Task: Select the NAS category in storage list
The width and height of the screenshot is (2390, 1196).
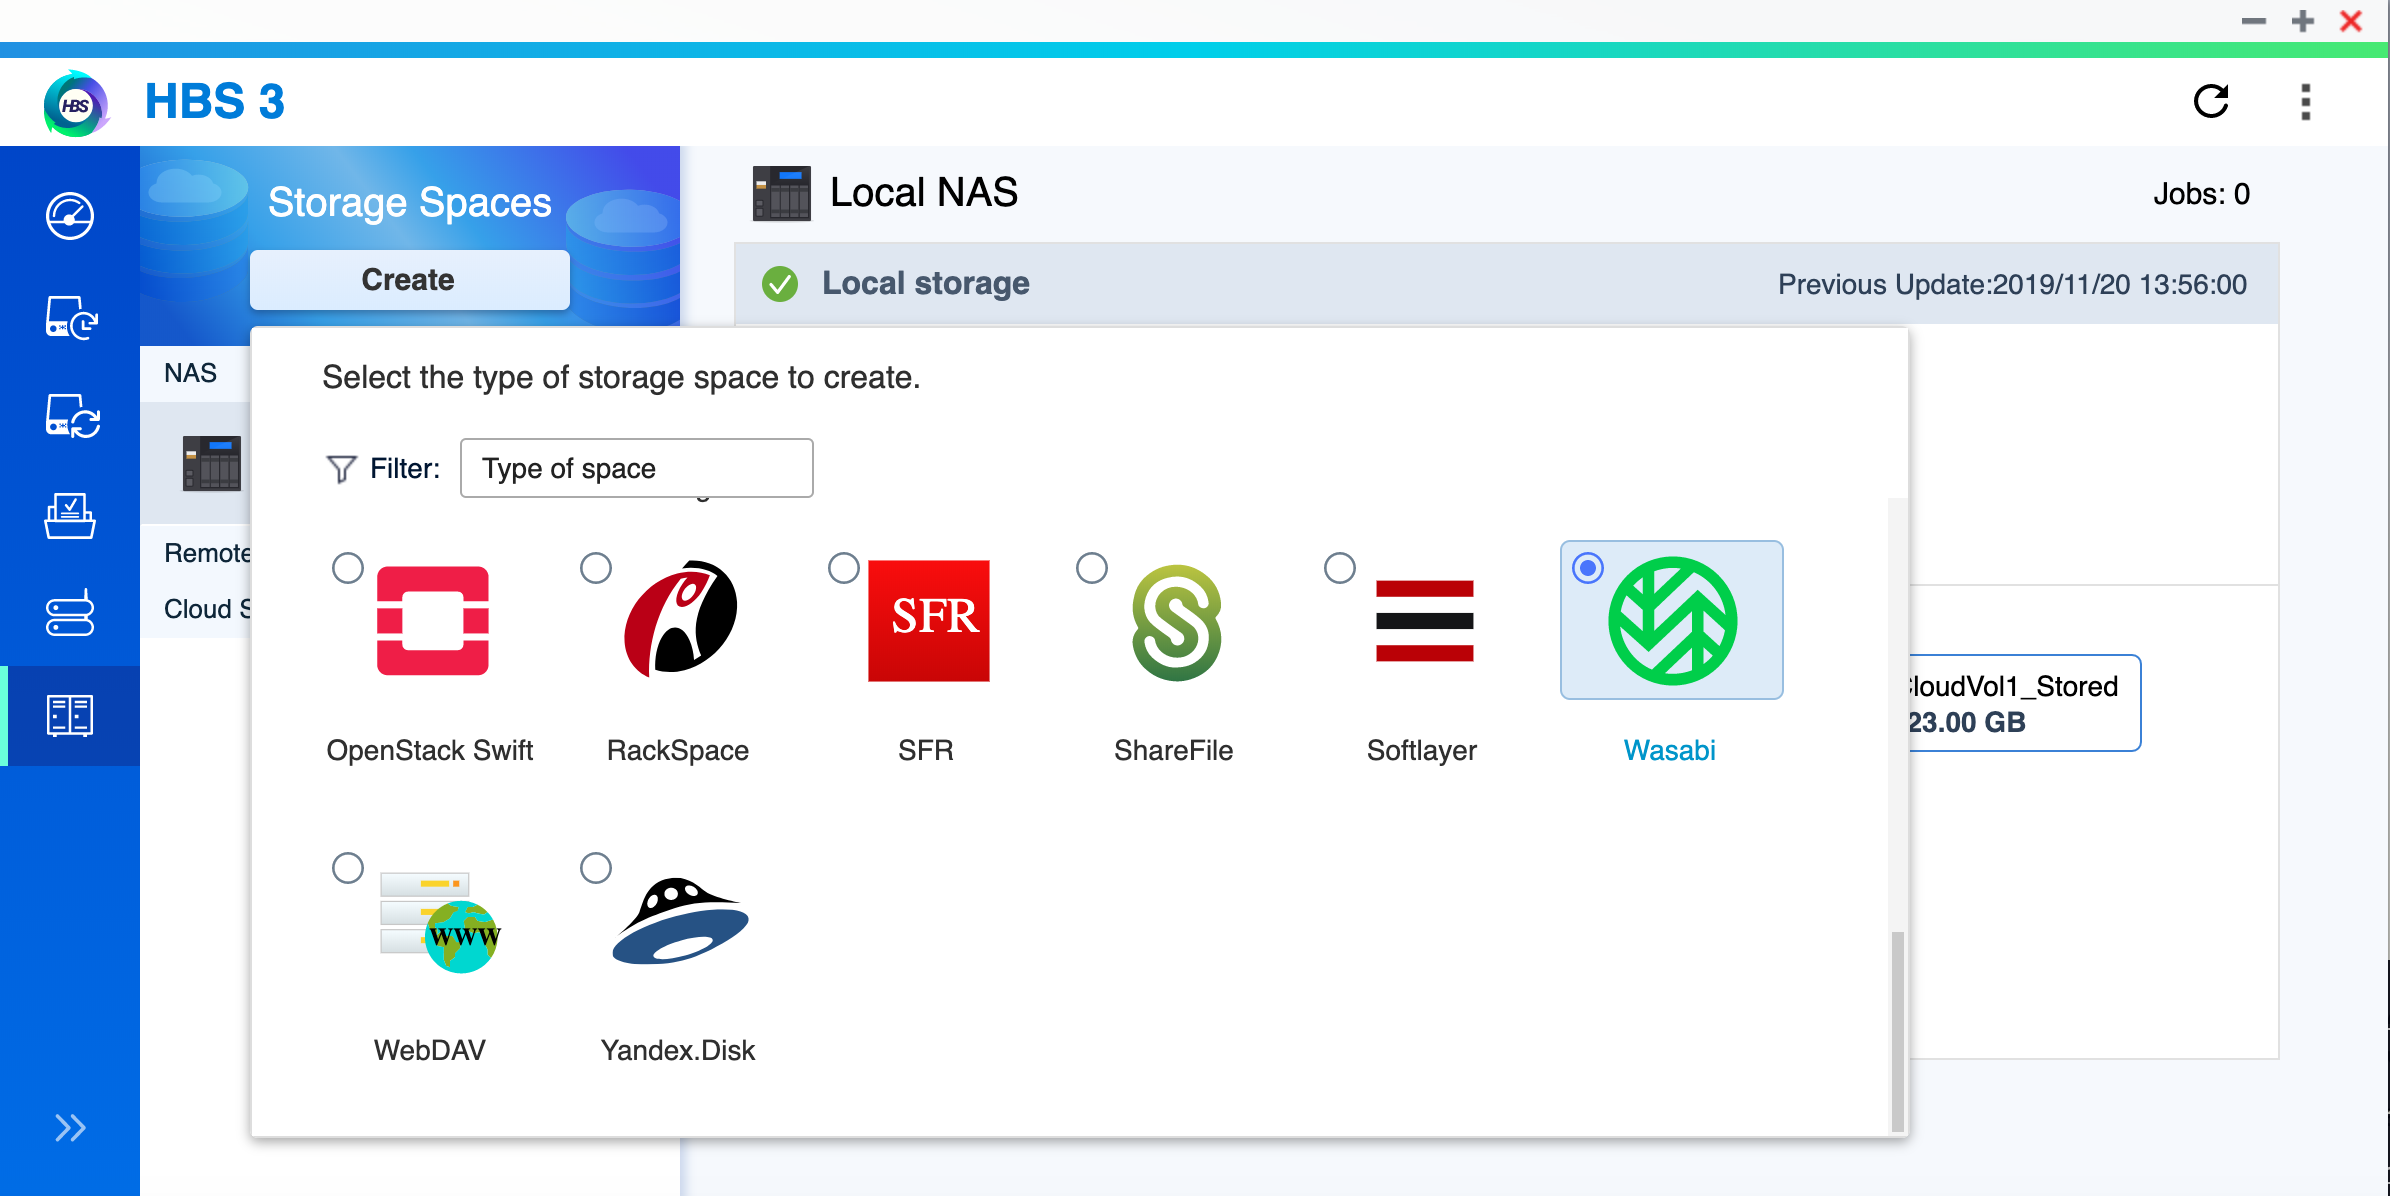Action: 191,373
